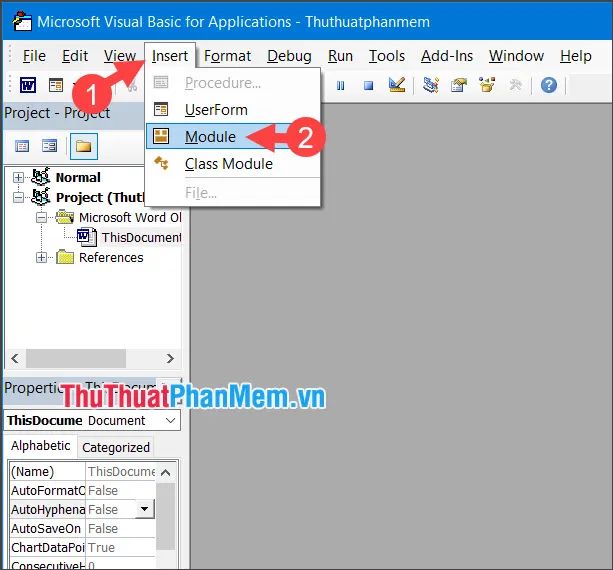This screenshot has height=570, width=613.
Task: Open the Edit menu
Action: point(75,56)
